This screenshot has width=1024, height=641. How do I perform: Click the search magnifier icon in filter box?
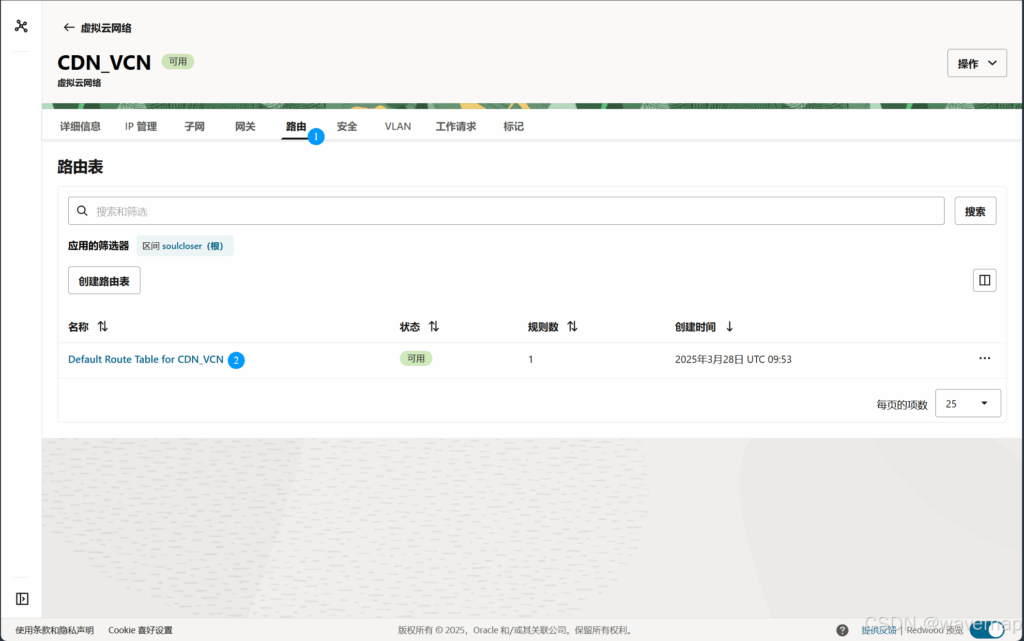tap(82, 211)
